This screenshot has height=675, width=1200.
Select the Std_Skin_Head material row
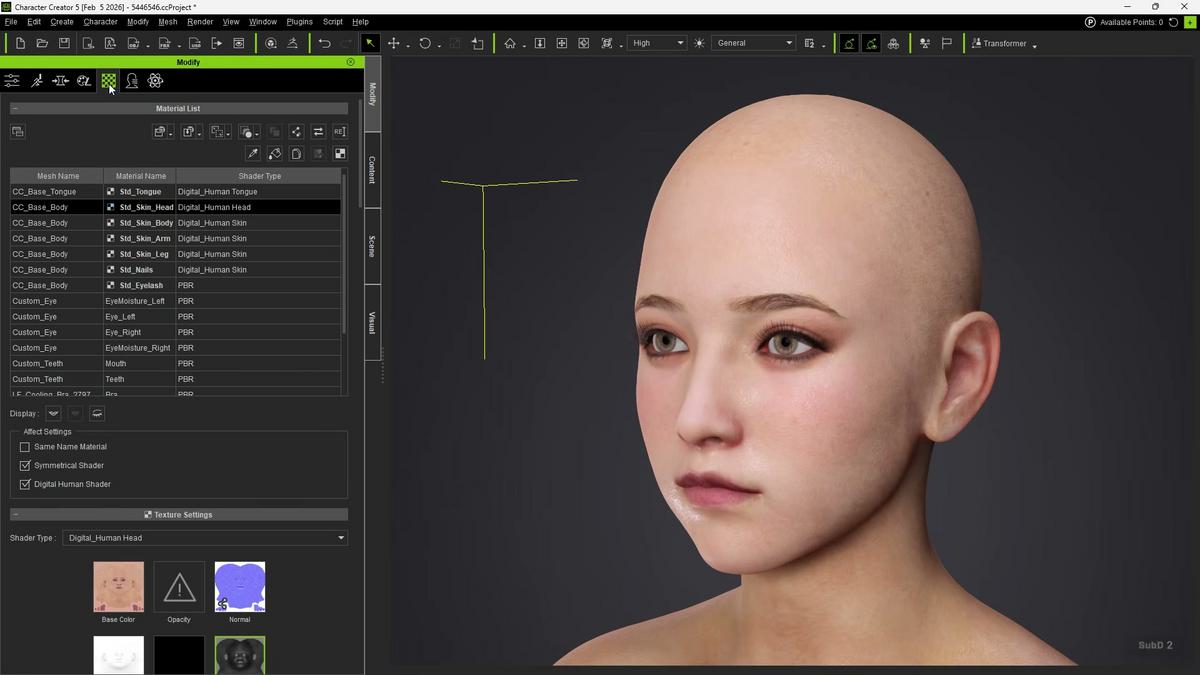[x=145, y=207]
